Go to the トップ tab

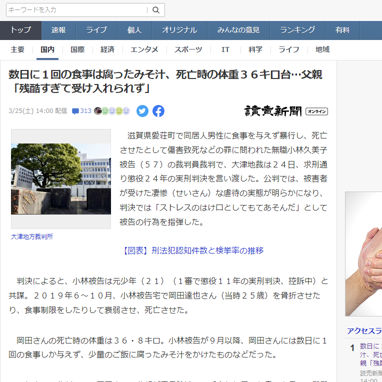click(21, 30)
